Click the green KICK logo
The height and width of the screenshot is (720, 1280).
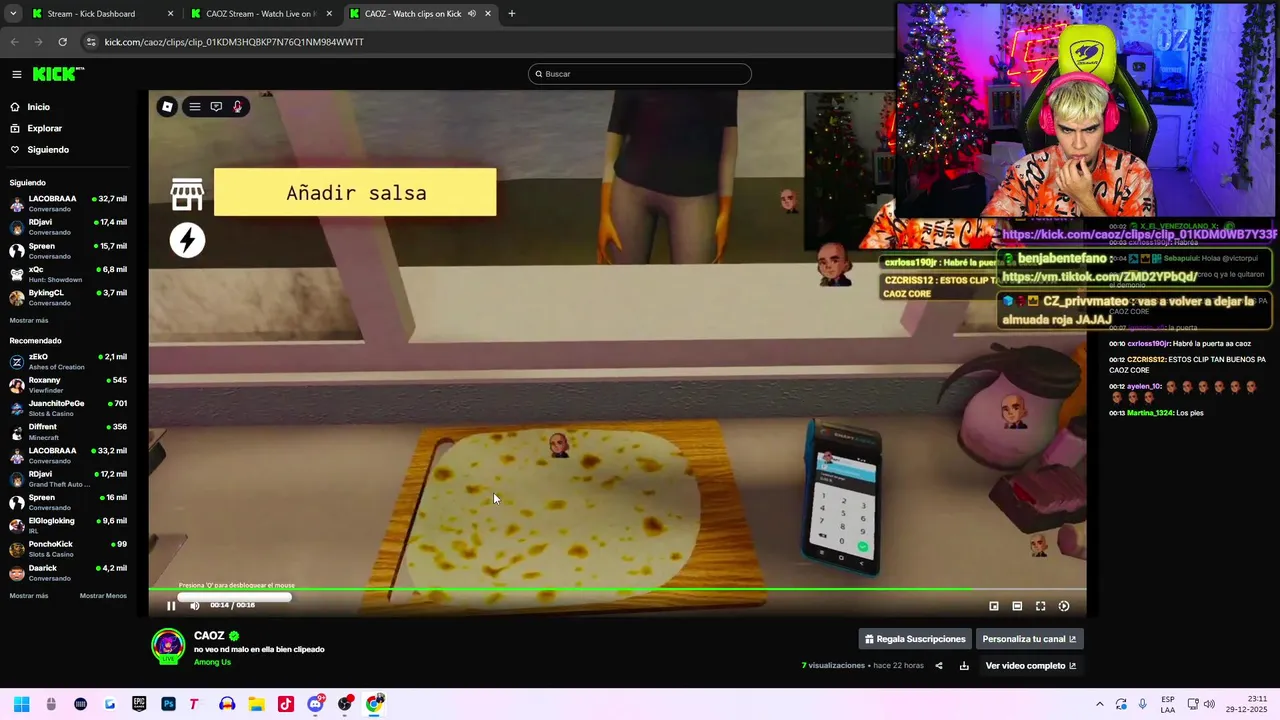tap(58, 74)
